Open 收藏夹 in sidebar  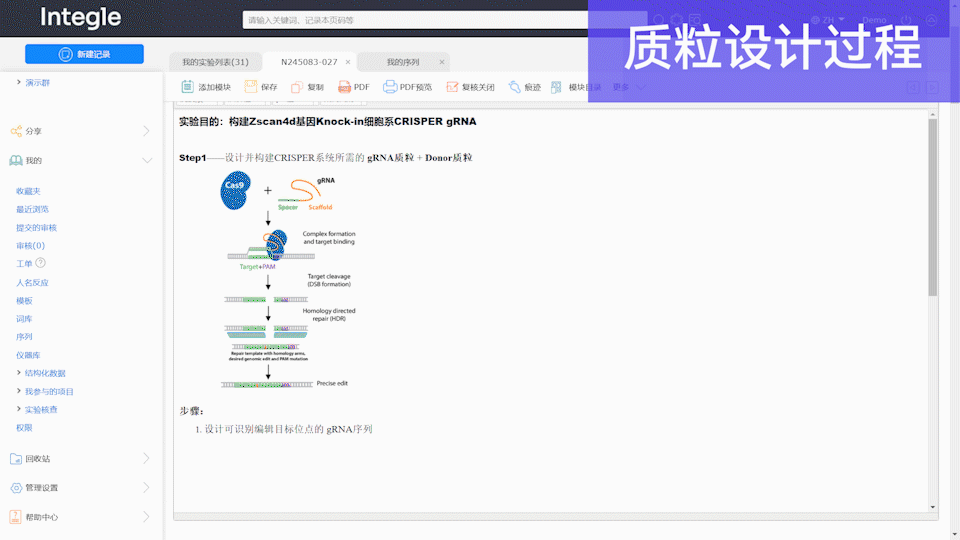coord(28,191)
